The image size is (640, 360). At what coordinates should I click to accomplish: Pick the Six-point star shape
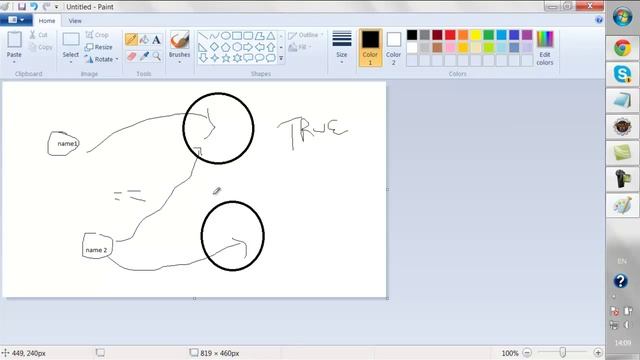coord(237,58)
